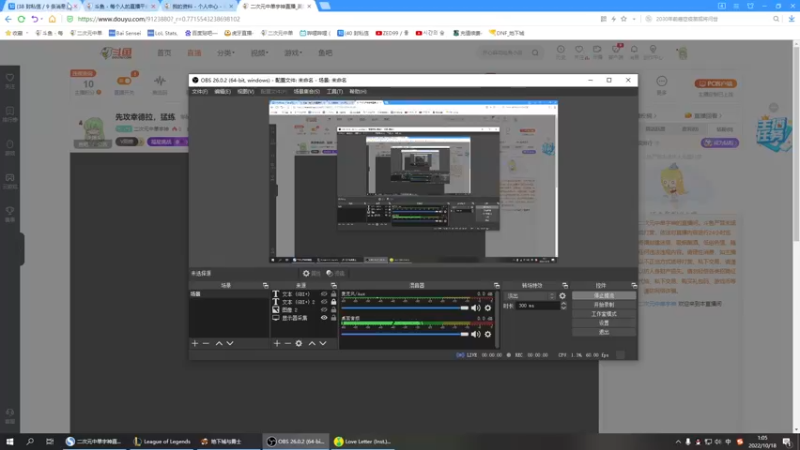The height and width of the screenshot is (450, 800).
Task: Toggle visibility of 文本 (GDI+) source
Action: pyautogui.click(x=324, y=294)
